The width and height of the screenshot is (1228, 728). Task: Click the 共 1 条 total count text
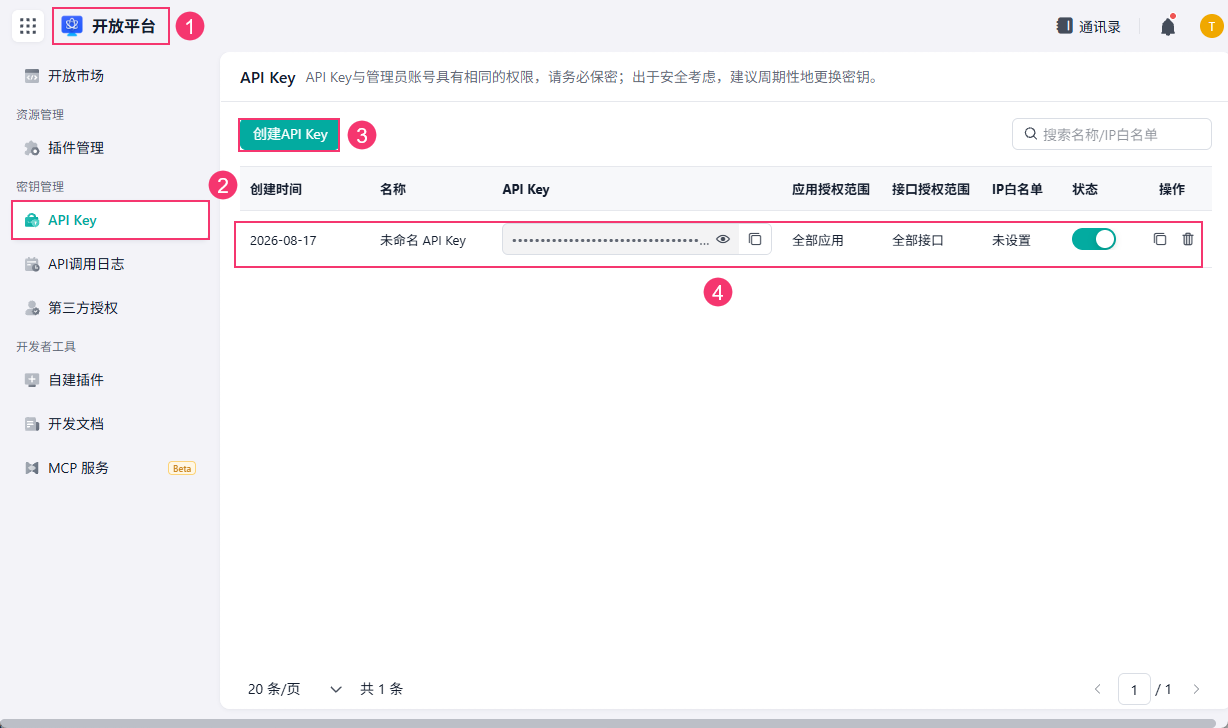click(382, 689)
